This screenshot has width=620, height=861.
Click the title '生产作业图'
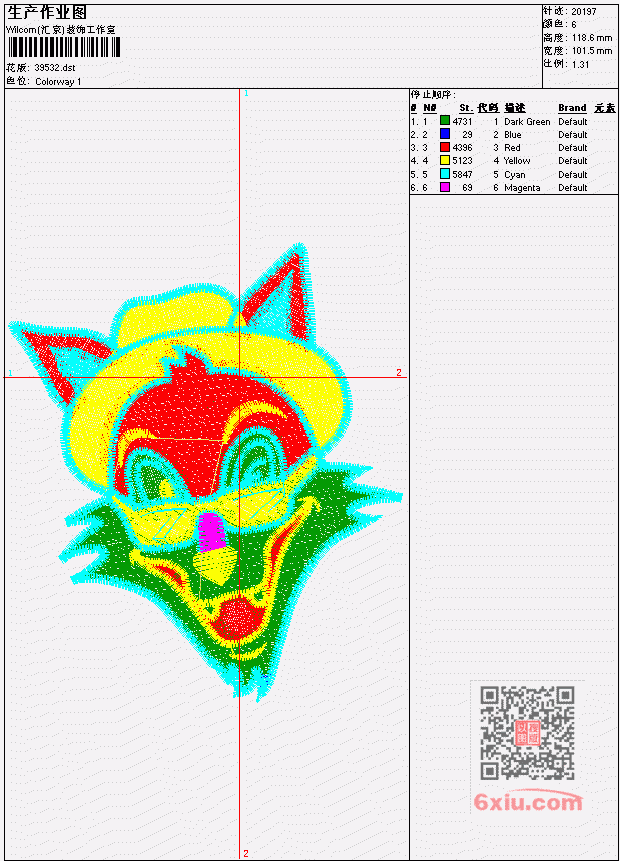(47, 12)
